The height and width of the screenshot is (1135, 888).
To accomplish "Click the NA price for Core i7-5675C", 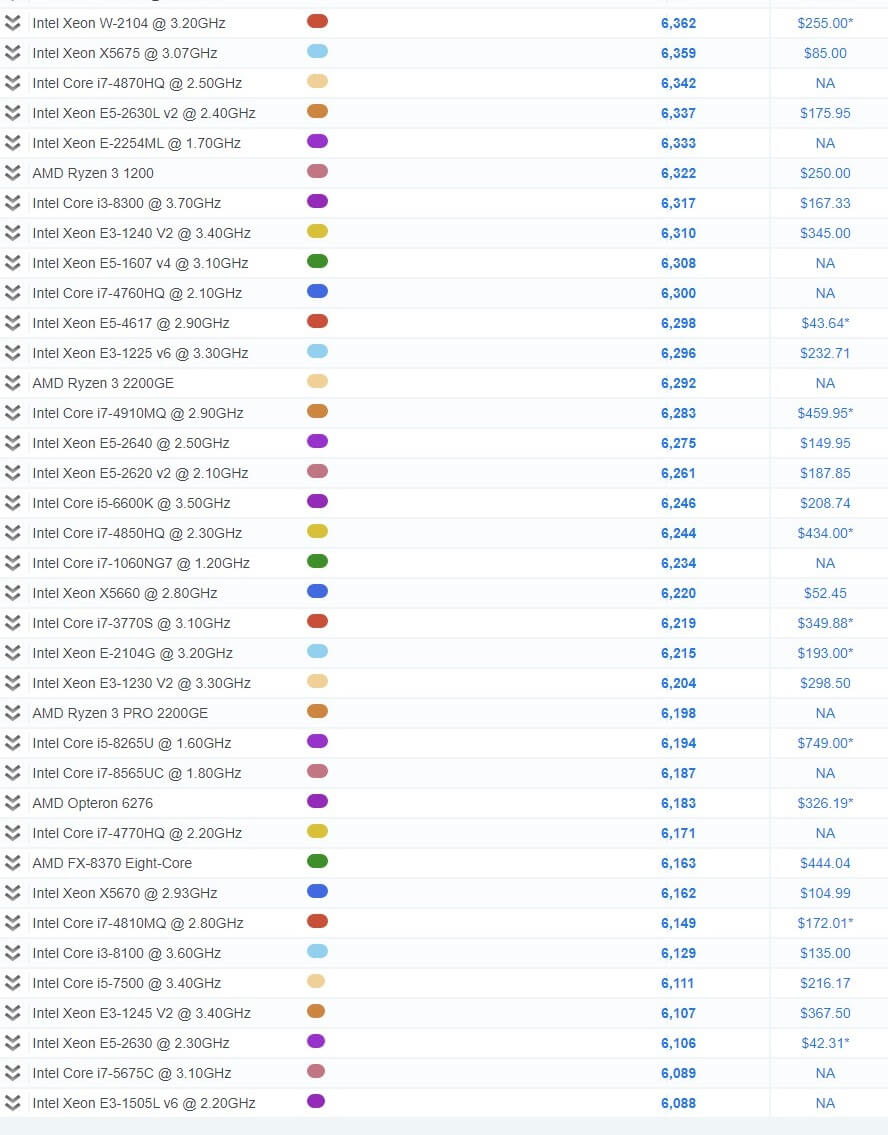I will click(x=825, y=1073).
